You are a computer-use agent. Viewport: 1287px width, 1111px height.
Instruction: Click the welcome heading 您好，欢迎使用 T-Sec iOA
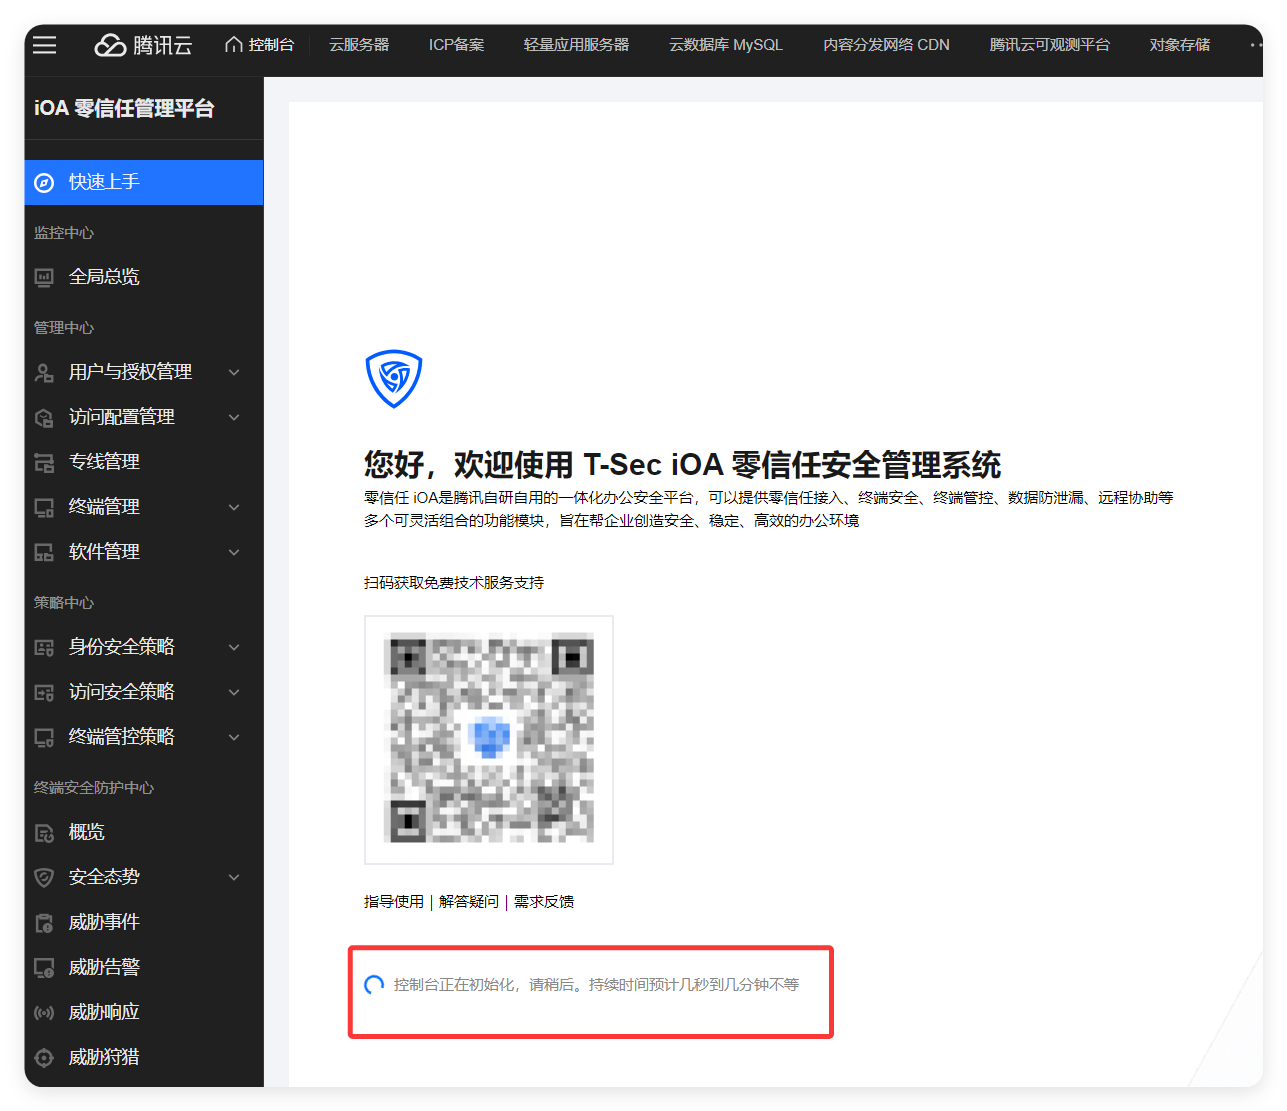[x=682, y=465]
